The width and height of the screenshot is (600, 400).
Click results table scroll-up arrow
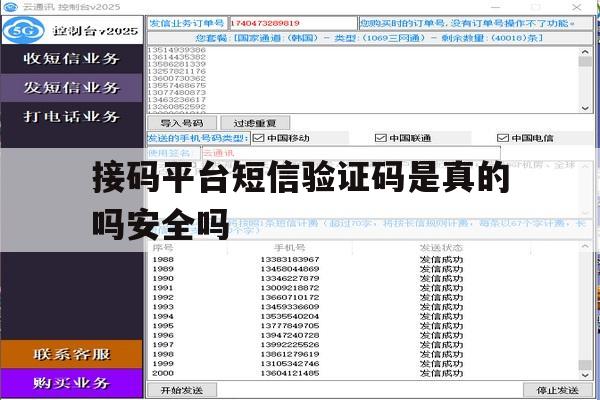click(x=585, y=247)
